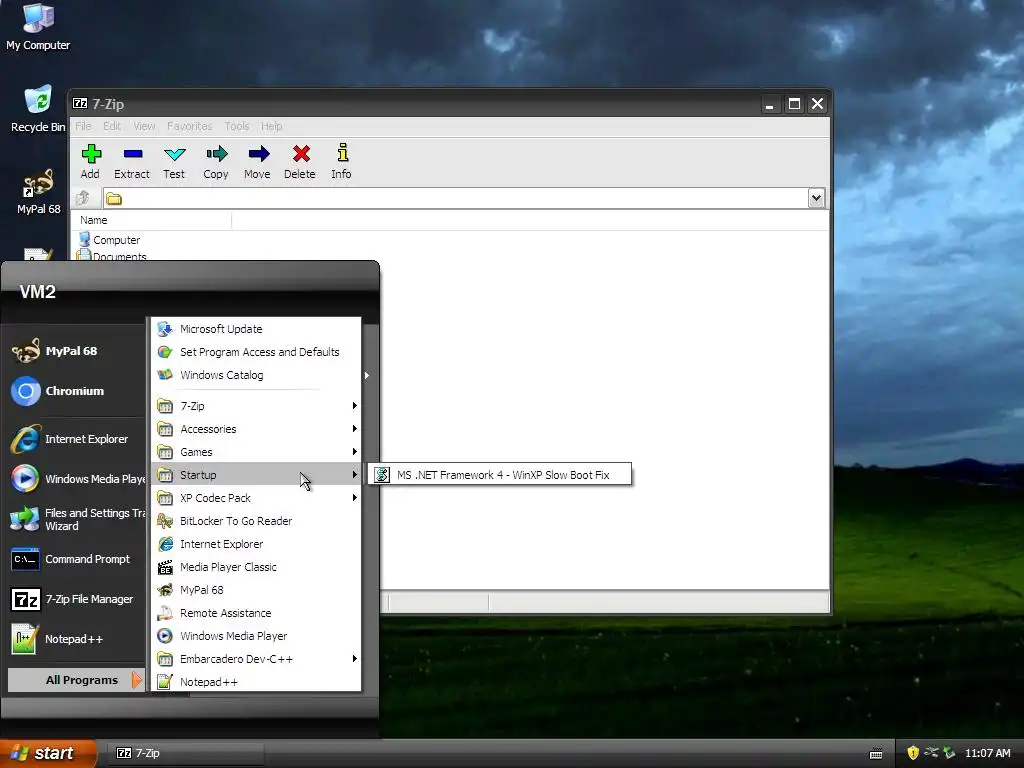Open Microsoft Update in programs list

pos(256,329)
